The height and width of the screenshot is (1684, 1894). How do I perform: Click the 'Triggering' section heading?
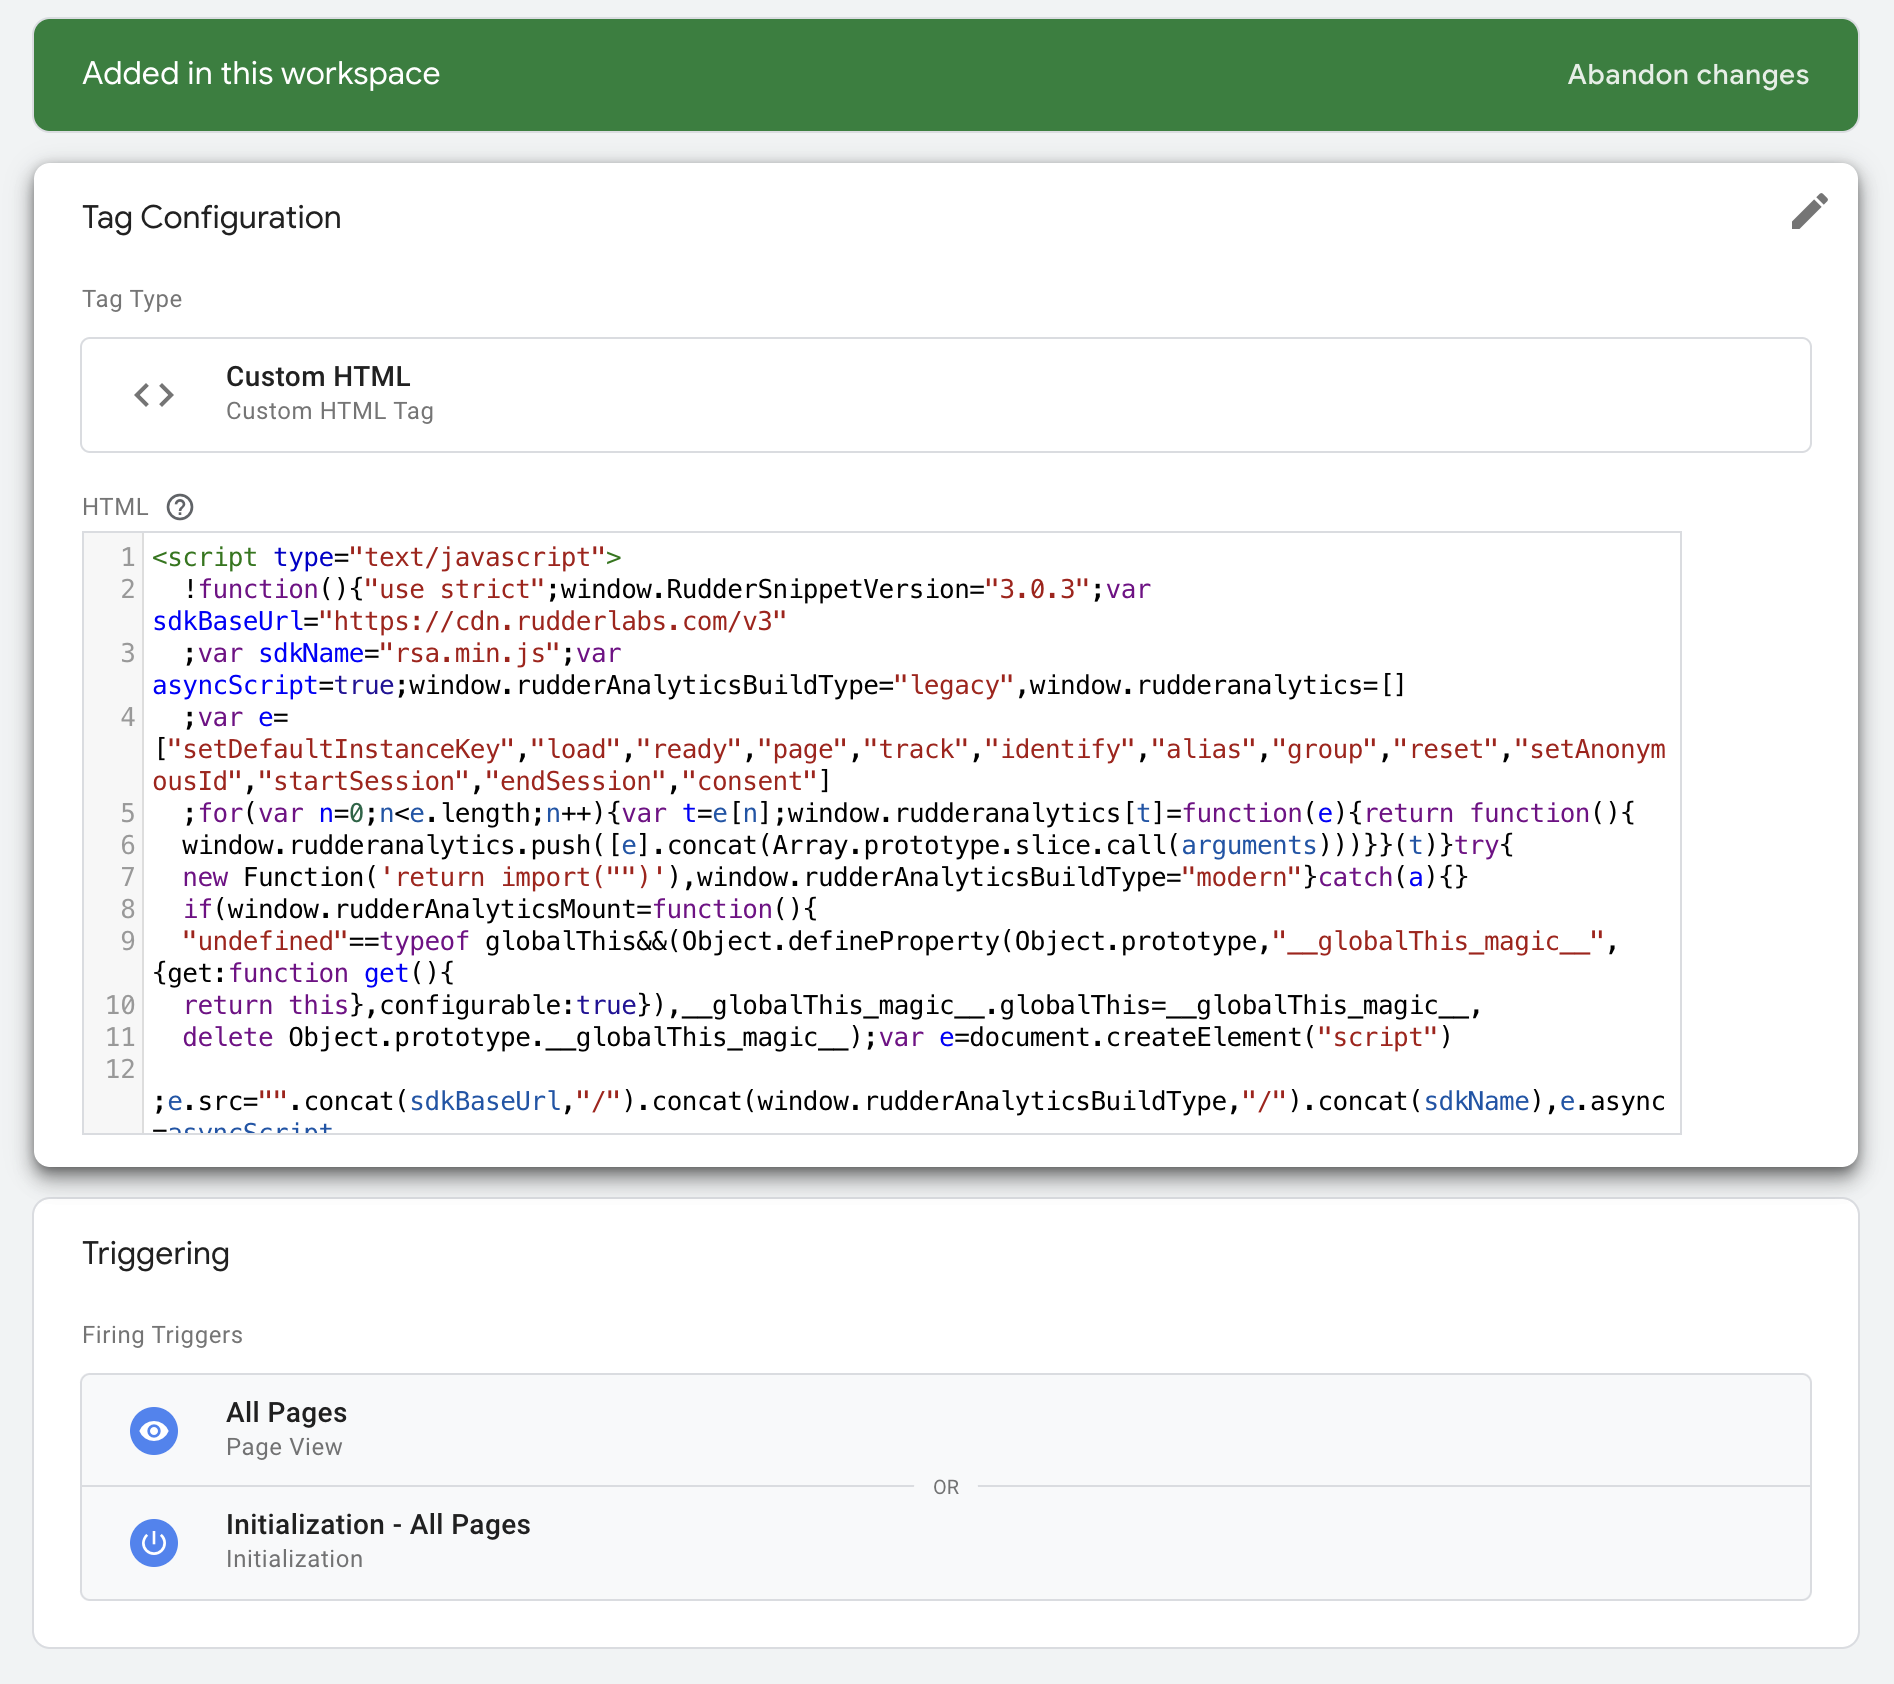(x=156, y=1254)
